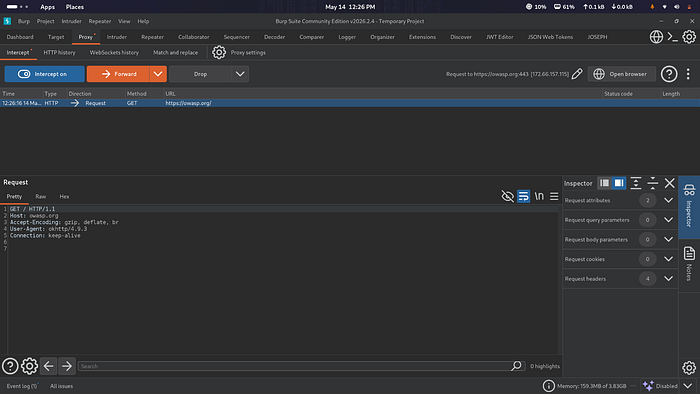This screenshot has width=700, height=394.
Task: Open the Extensions tab
Action: coord(422,37)
